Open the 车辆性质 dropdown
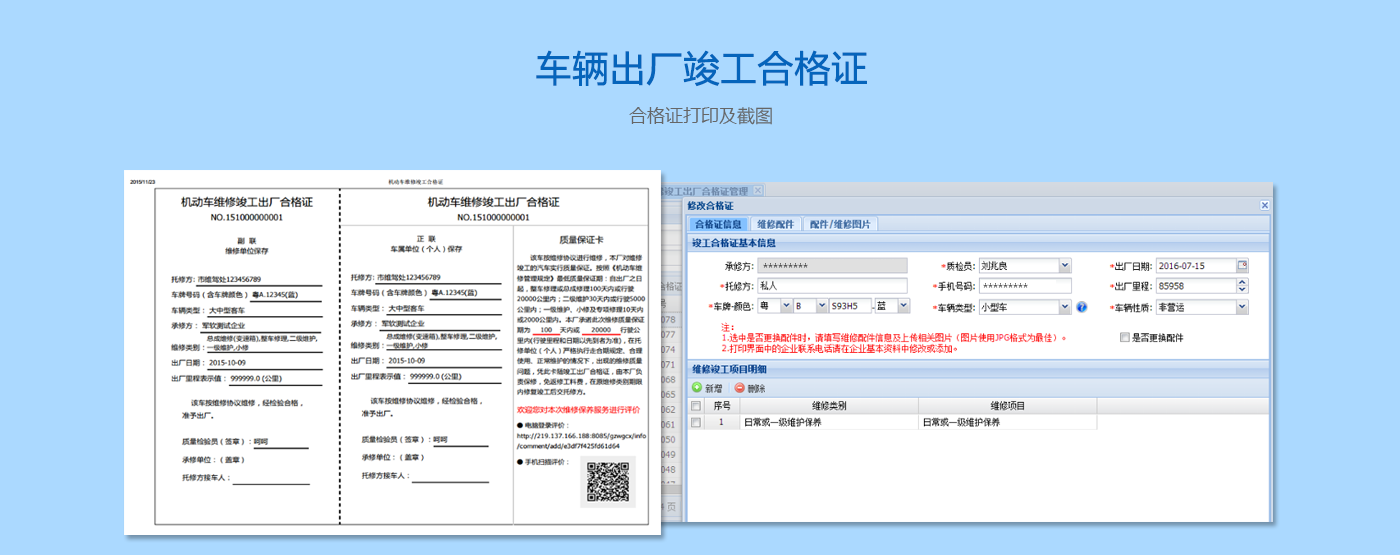Screen dimensions: 1400x555 [x=1242, y=307]
